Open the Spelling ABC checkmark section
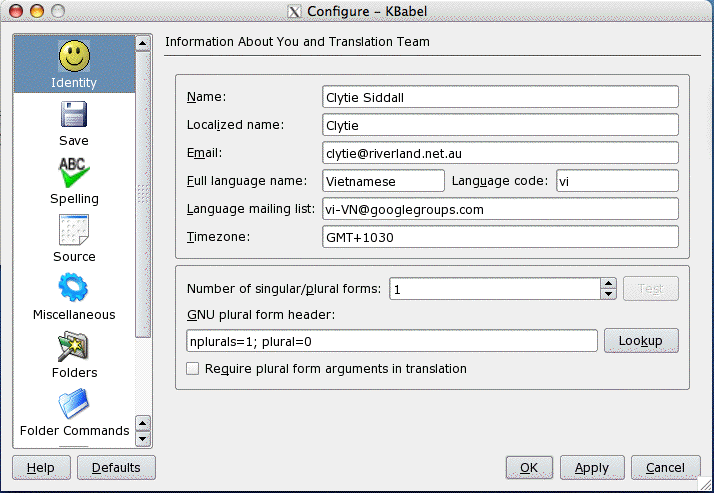Screen dimensions: 714x493 click(x=74, y=172)
